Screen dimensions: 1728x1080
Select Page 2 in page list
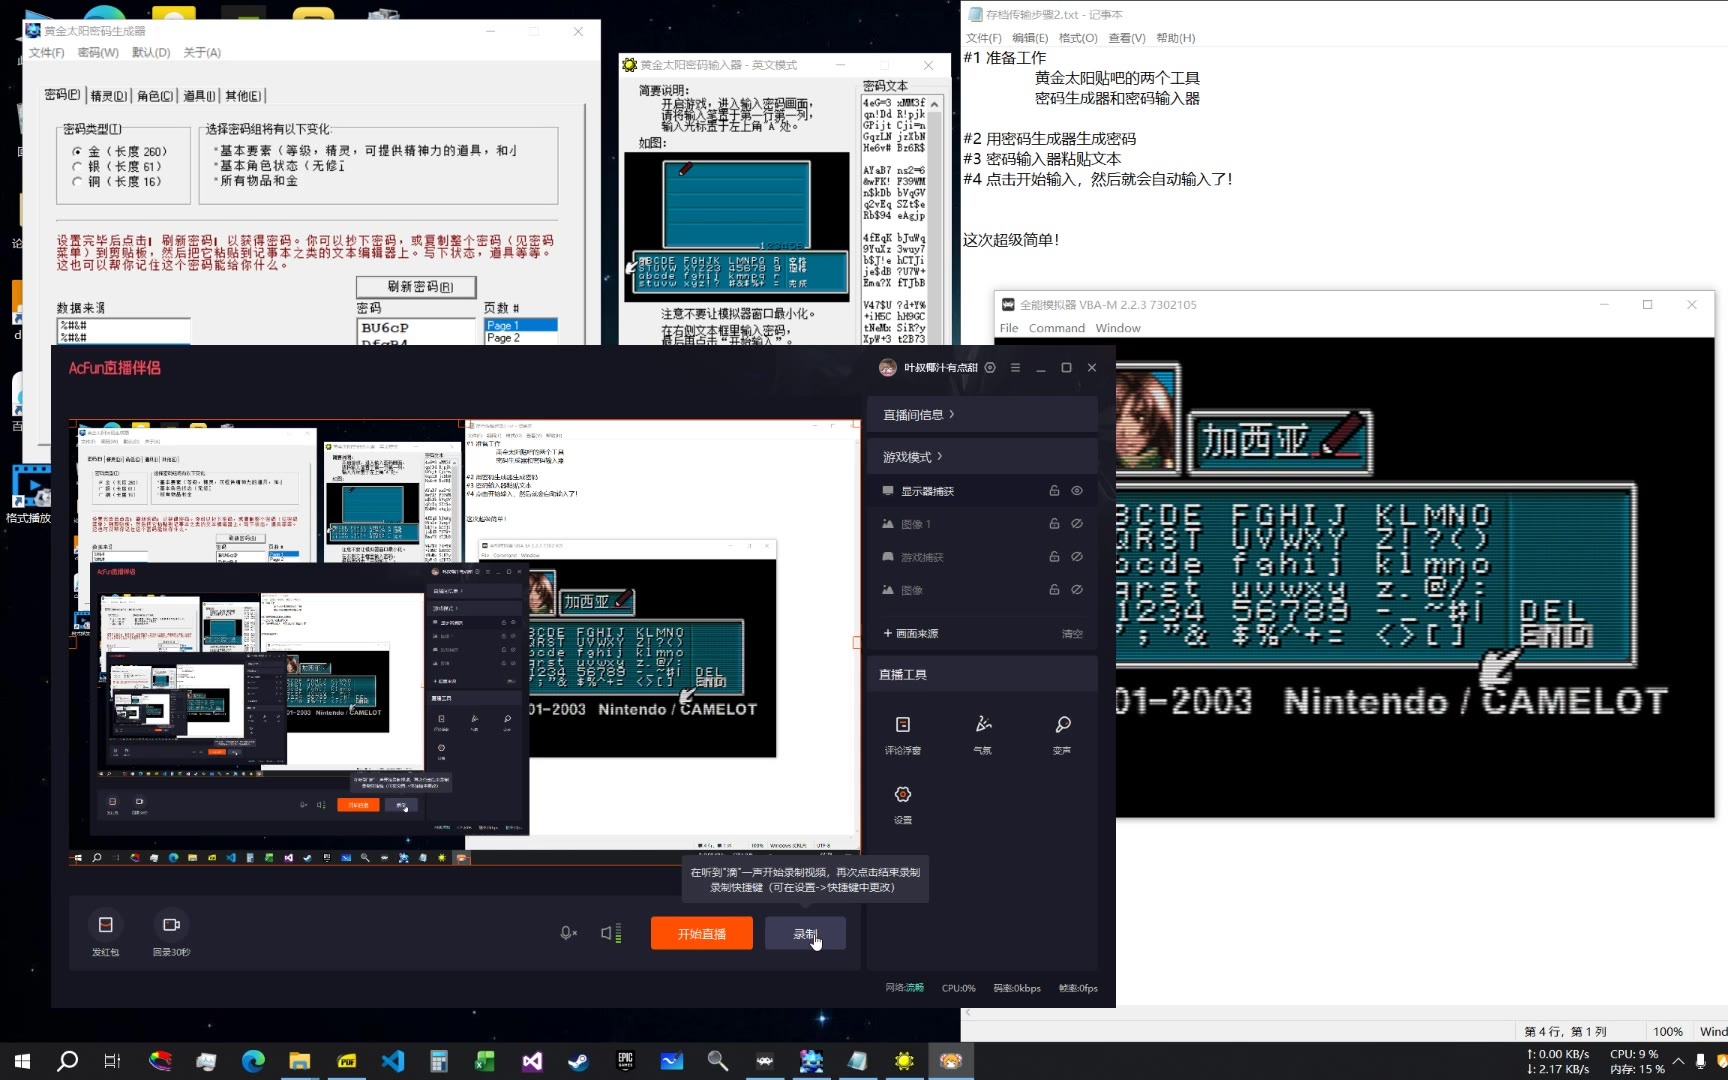pos(503,339)
